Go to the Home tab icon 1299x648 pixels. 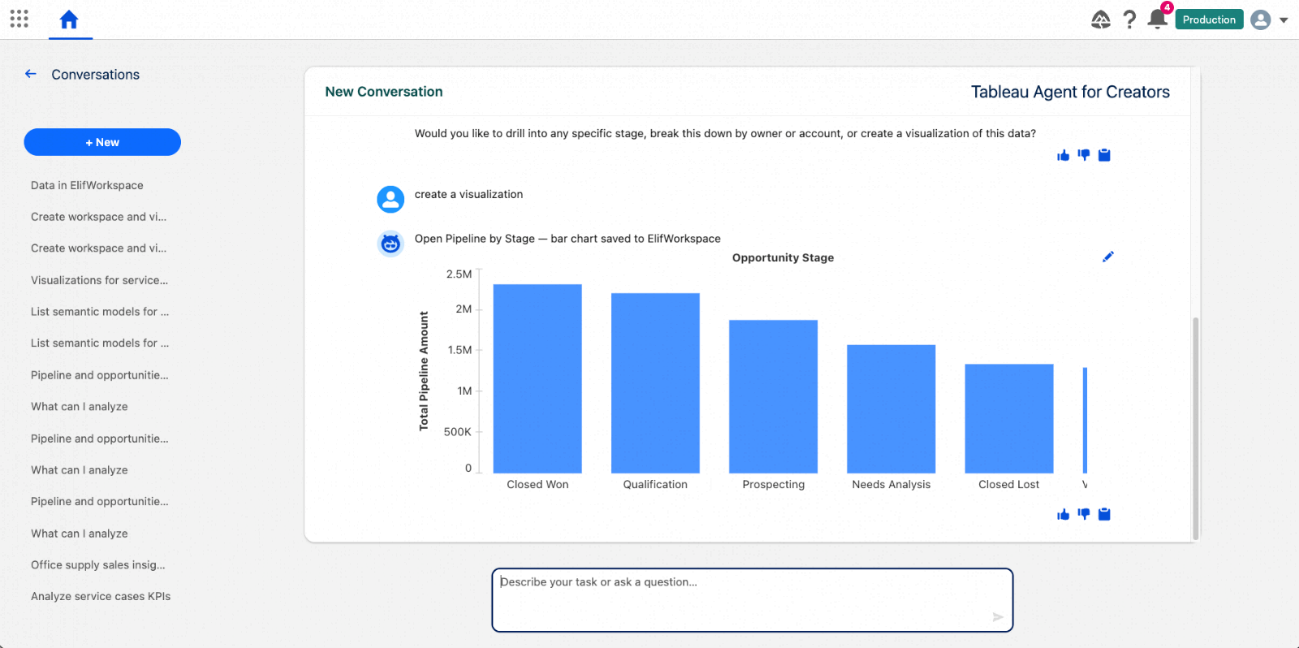point(69,19)
